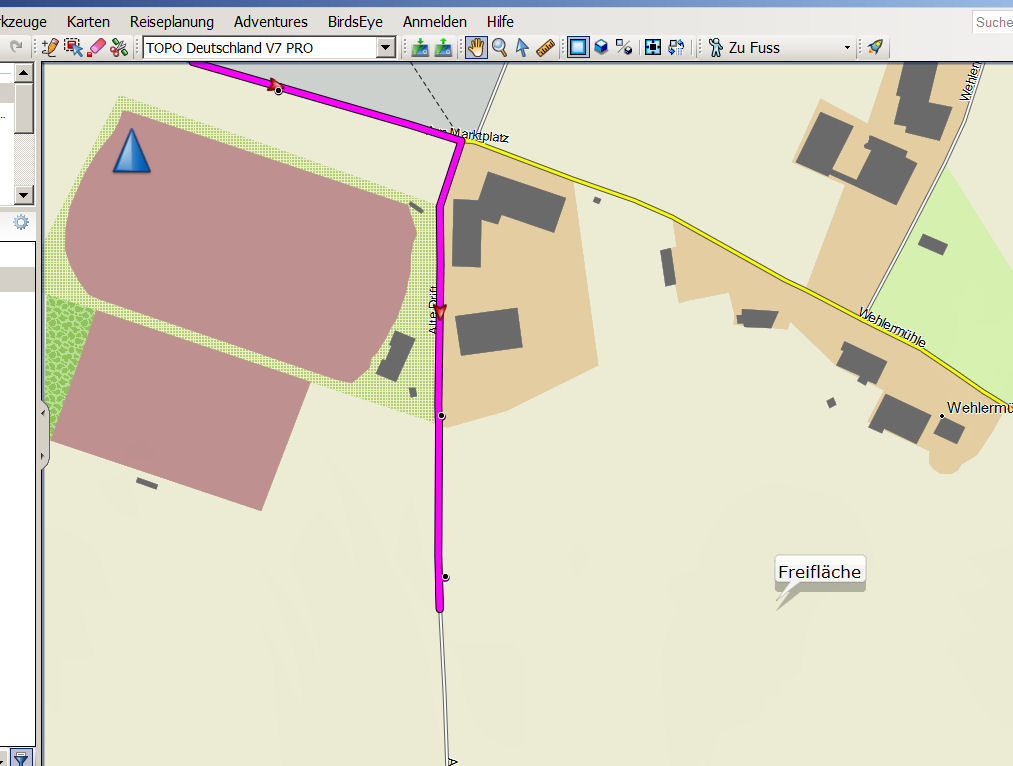
Task: Toggle the 2D map view button
Action: [x=578, y=47]
